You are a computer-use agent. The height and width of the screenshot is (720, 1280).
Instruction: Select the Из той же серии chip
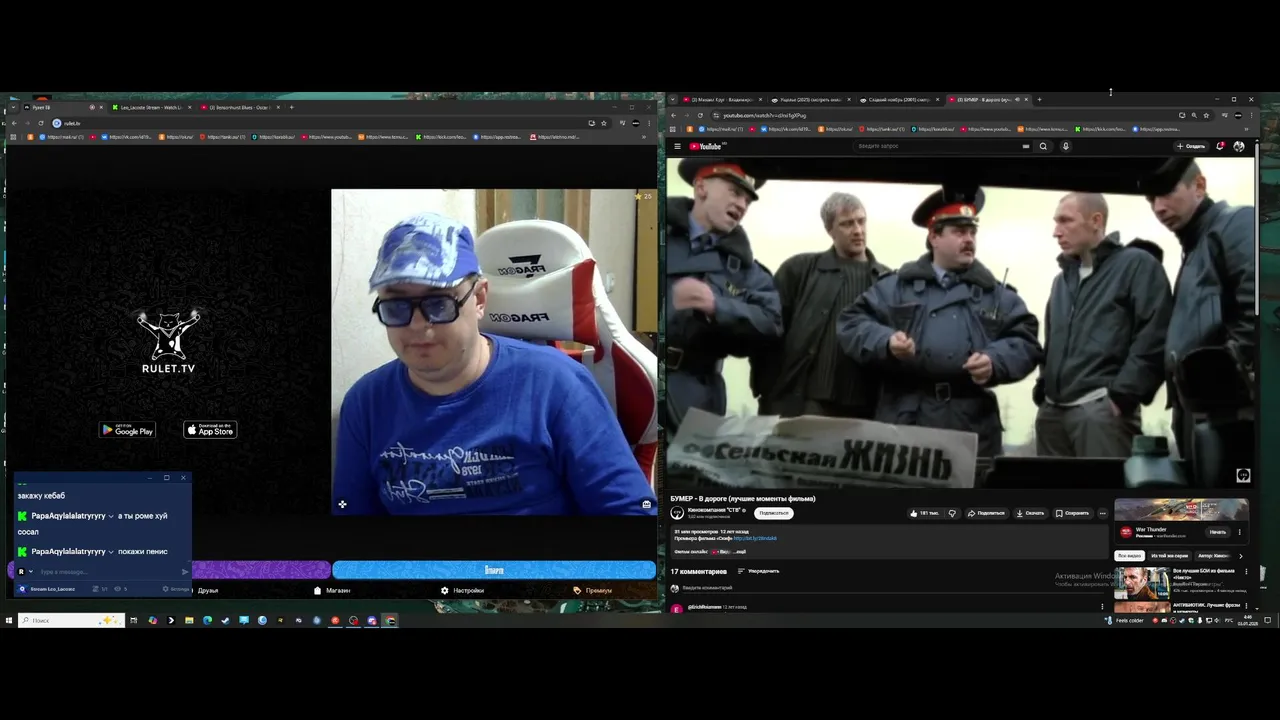click(x=1169, y=555)
